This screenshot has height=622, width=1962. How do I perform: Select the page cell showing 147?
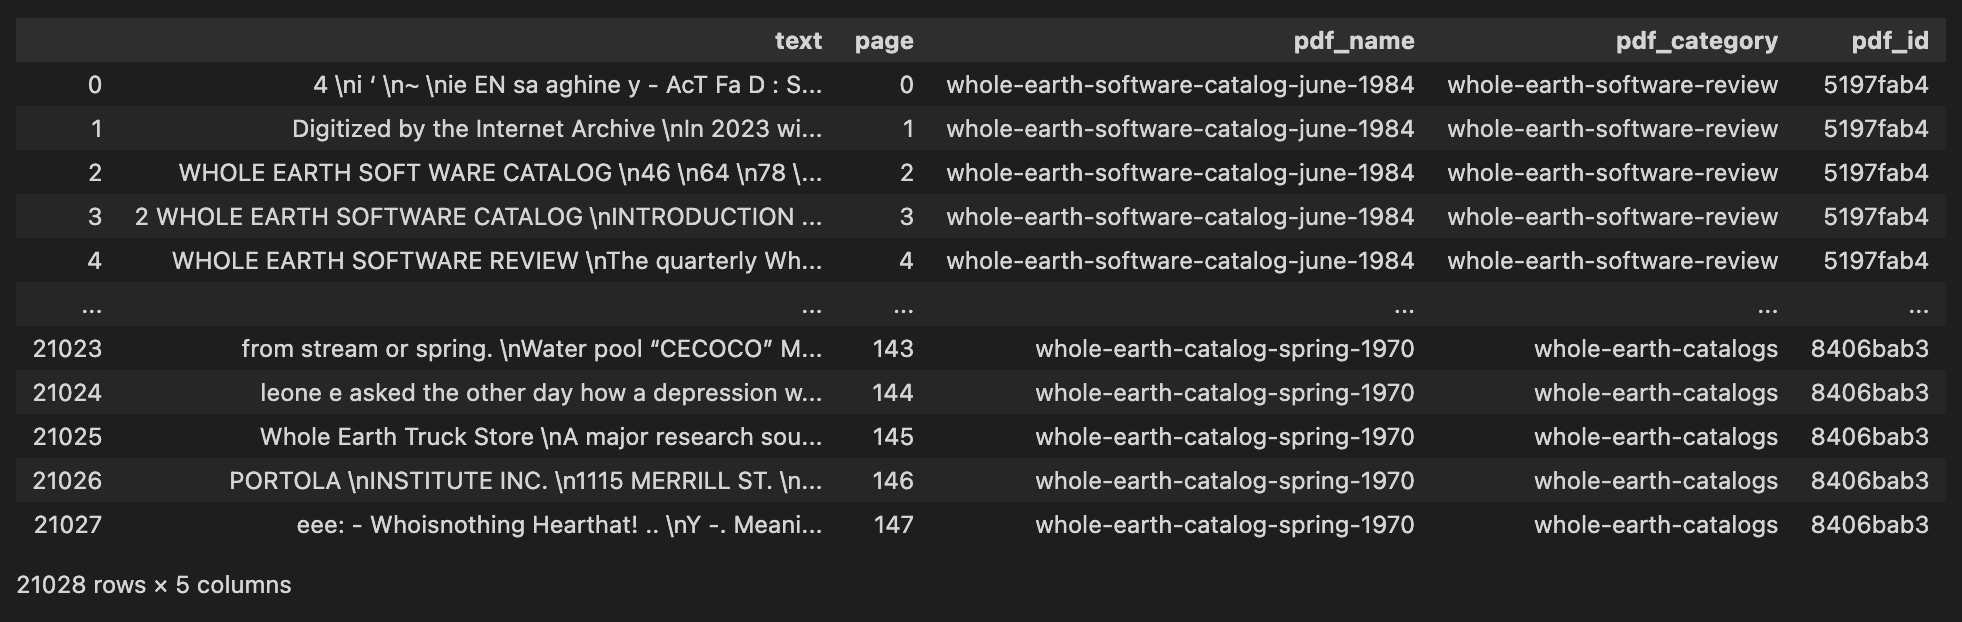pyautogui.click(x=892, y=525)
